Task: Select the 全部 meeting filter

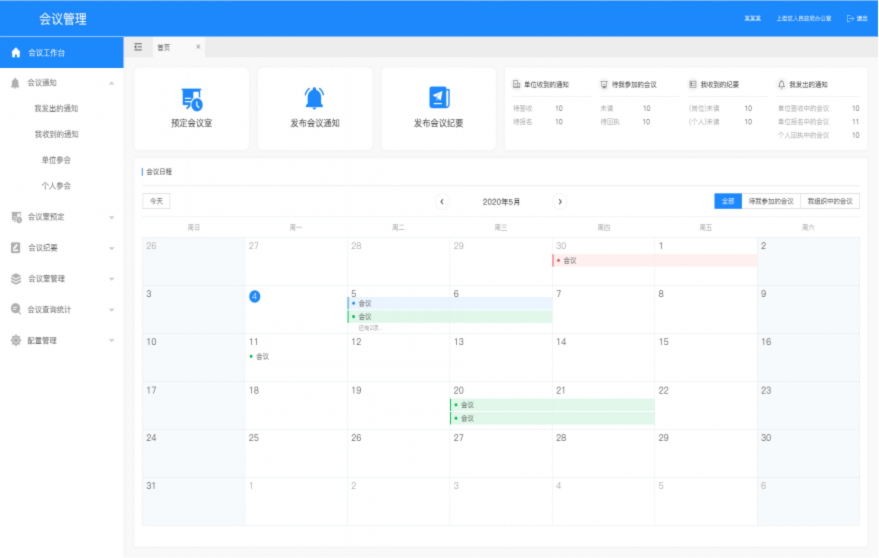Action: pyautogui.click(x=727, y=201)
